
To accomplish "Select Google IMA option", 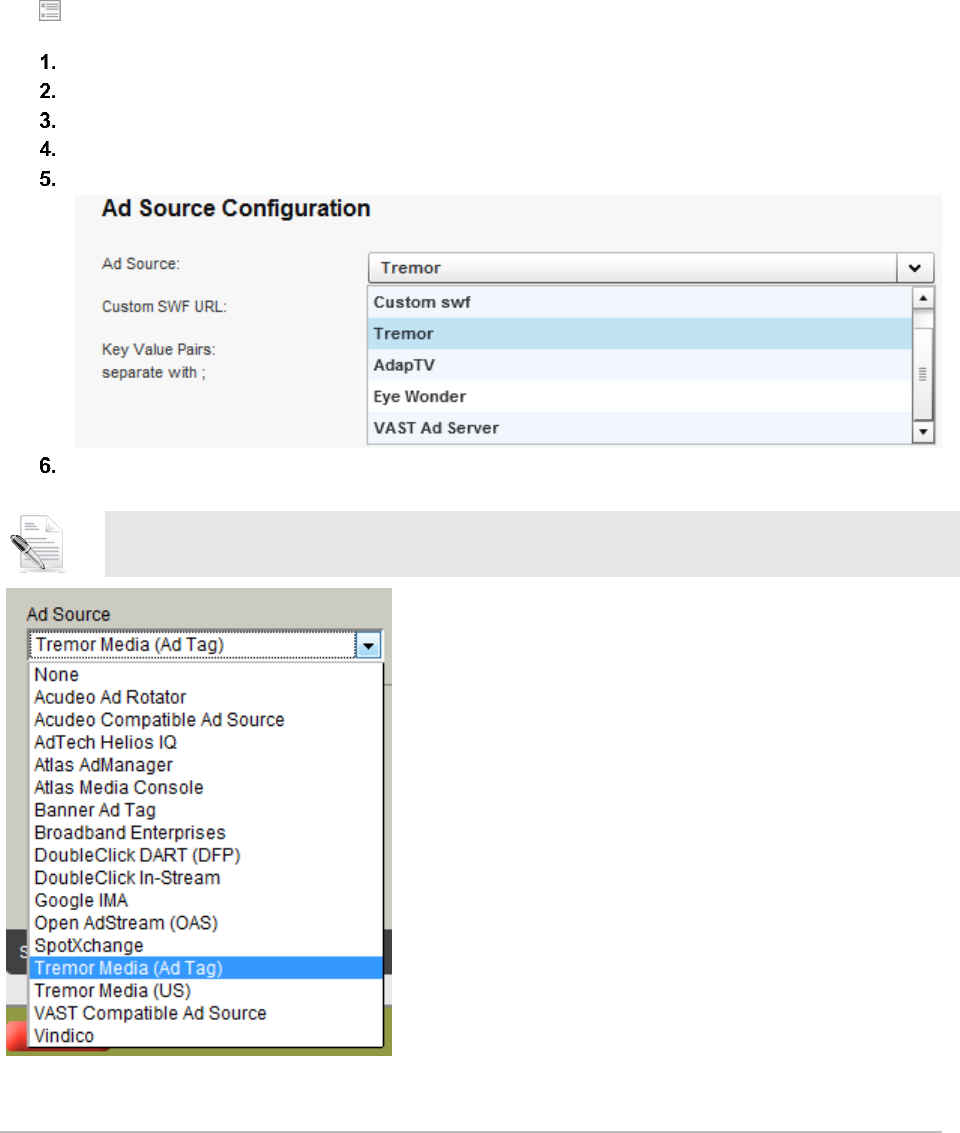I will point(206,900).
